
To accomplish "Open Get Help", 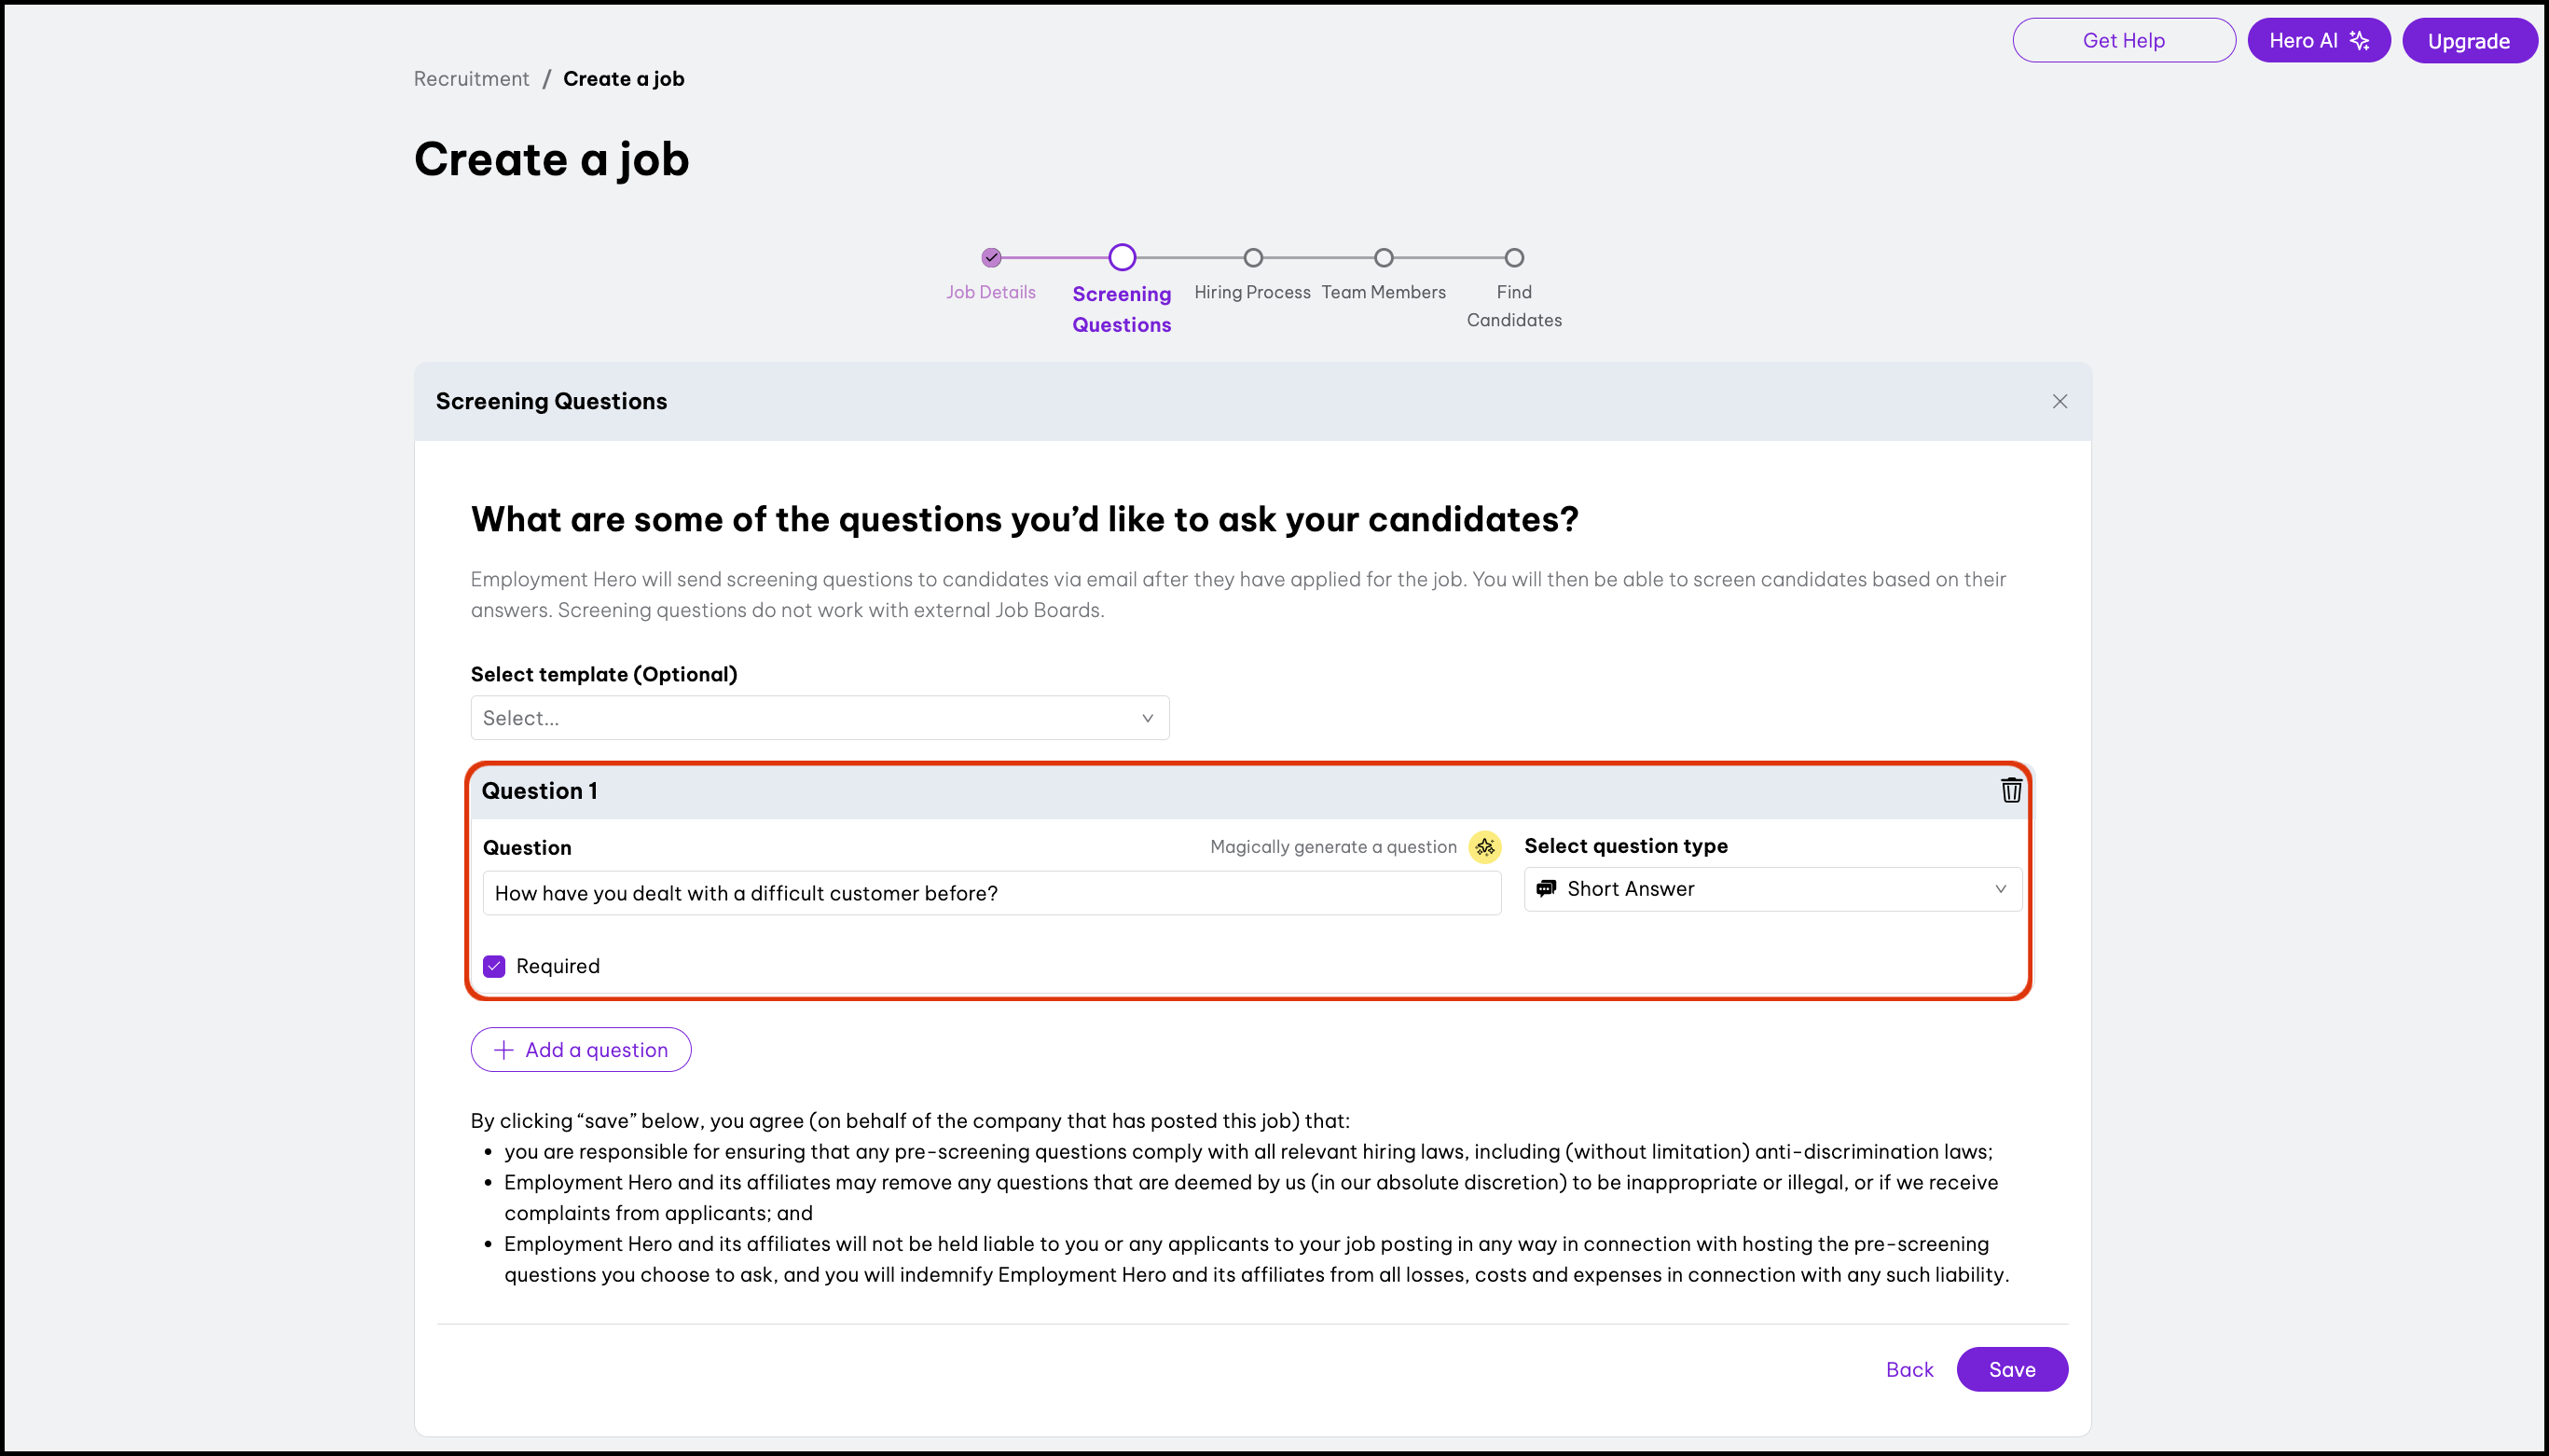I will coord(2123,41).
